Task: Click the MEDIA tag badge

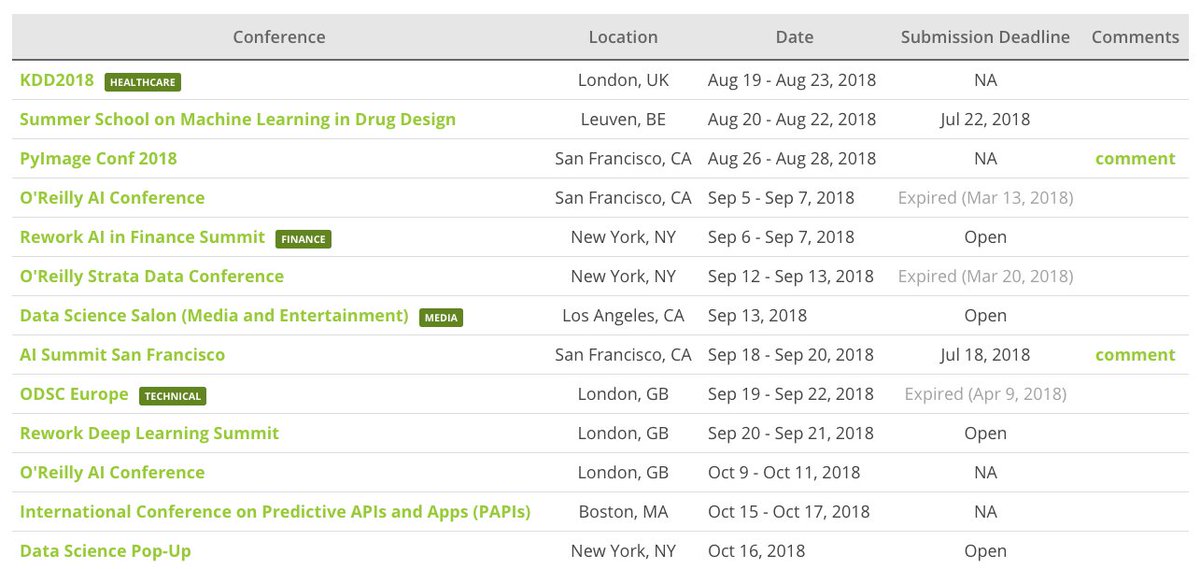Action: point(441,317)
